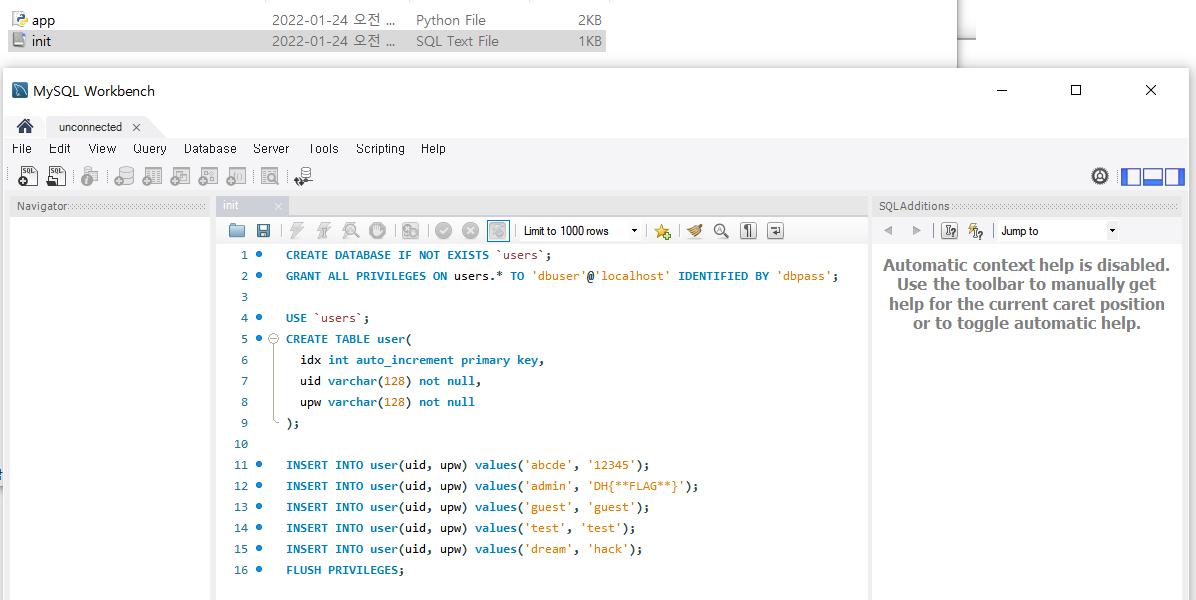This screenshot has width=1196, height=600.
Task: Open script file in editor (folder icon)
Action: click(236, 230)
